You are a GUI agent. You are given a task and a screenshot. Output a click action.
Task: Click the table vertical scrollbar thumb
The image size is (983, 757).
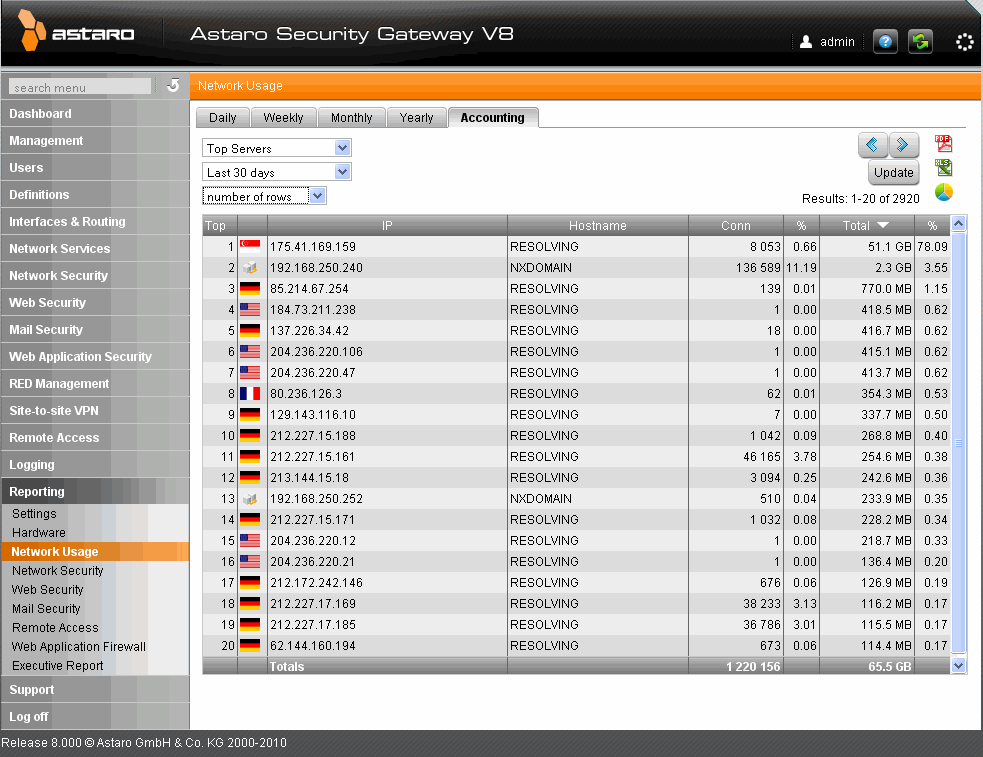958,442
